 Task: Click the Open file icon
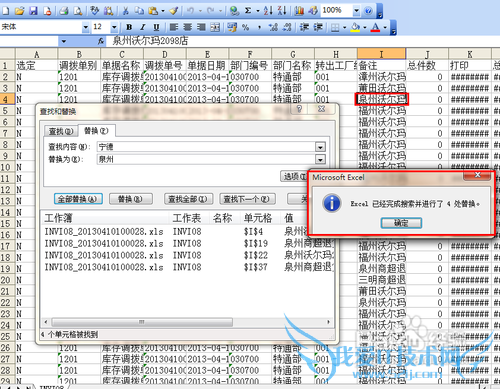point(19,11)
